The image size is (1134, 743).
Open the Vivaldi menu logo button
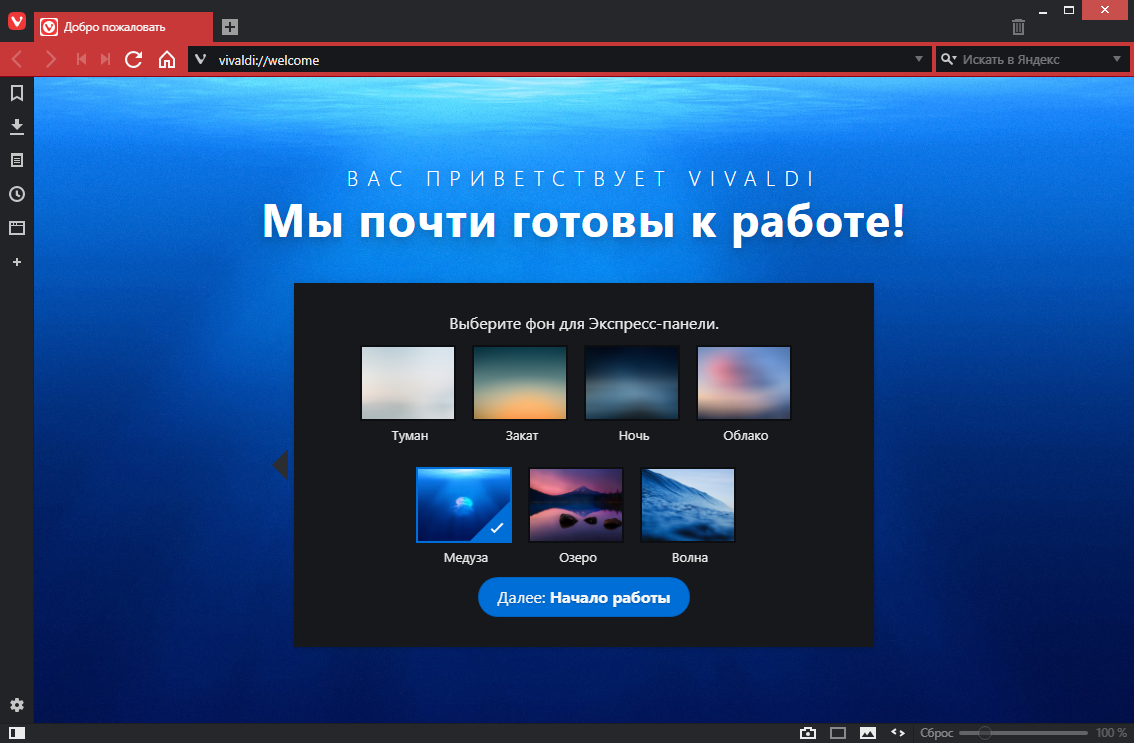(x=17, y=21)
